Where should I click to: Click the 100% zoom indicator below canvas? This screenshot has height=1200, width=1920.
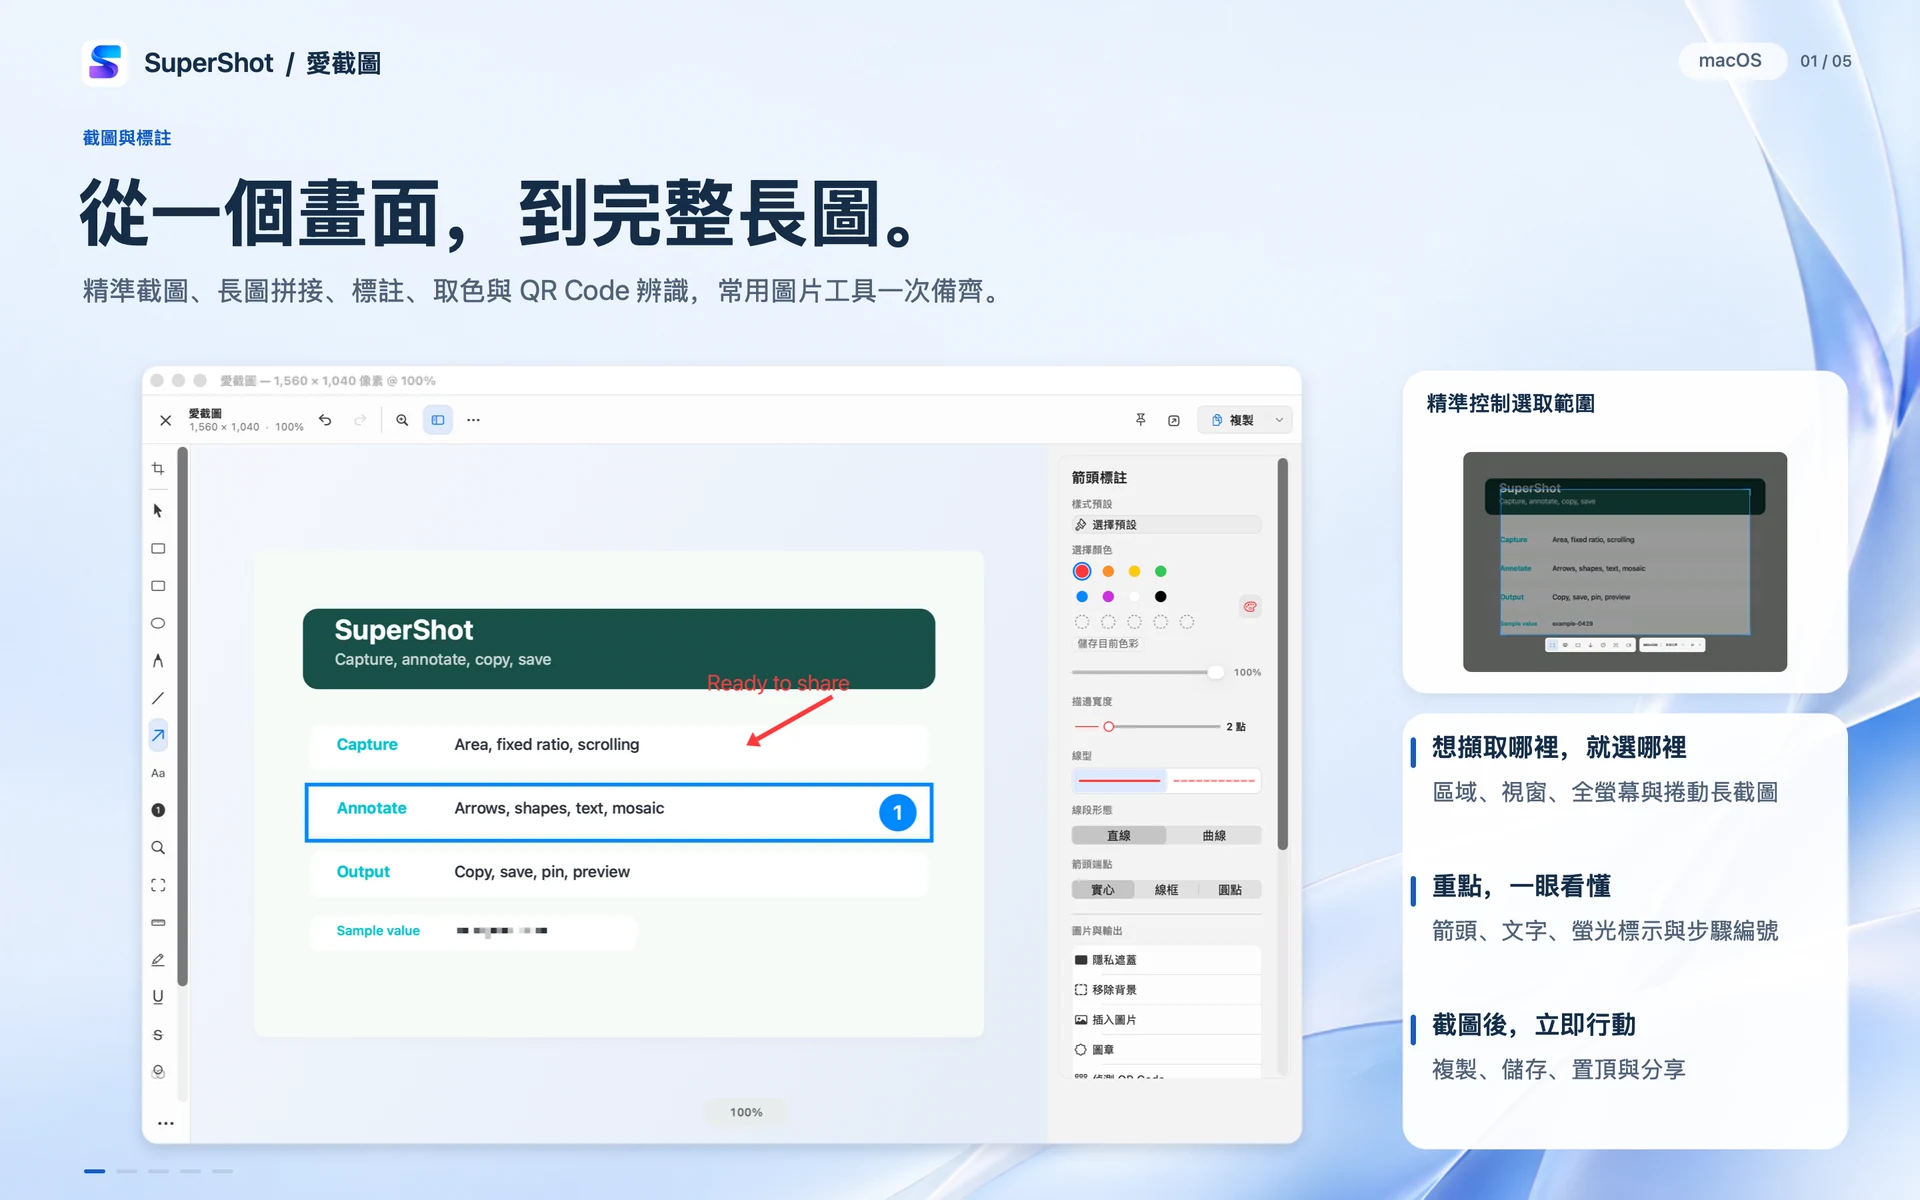[746, 1112]
